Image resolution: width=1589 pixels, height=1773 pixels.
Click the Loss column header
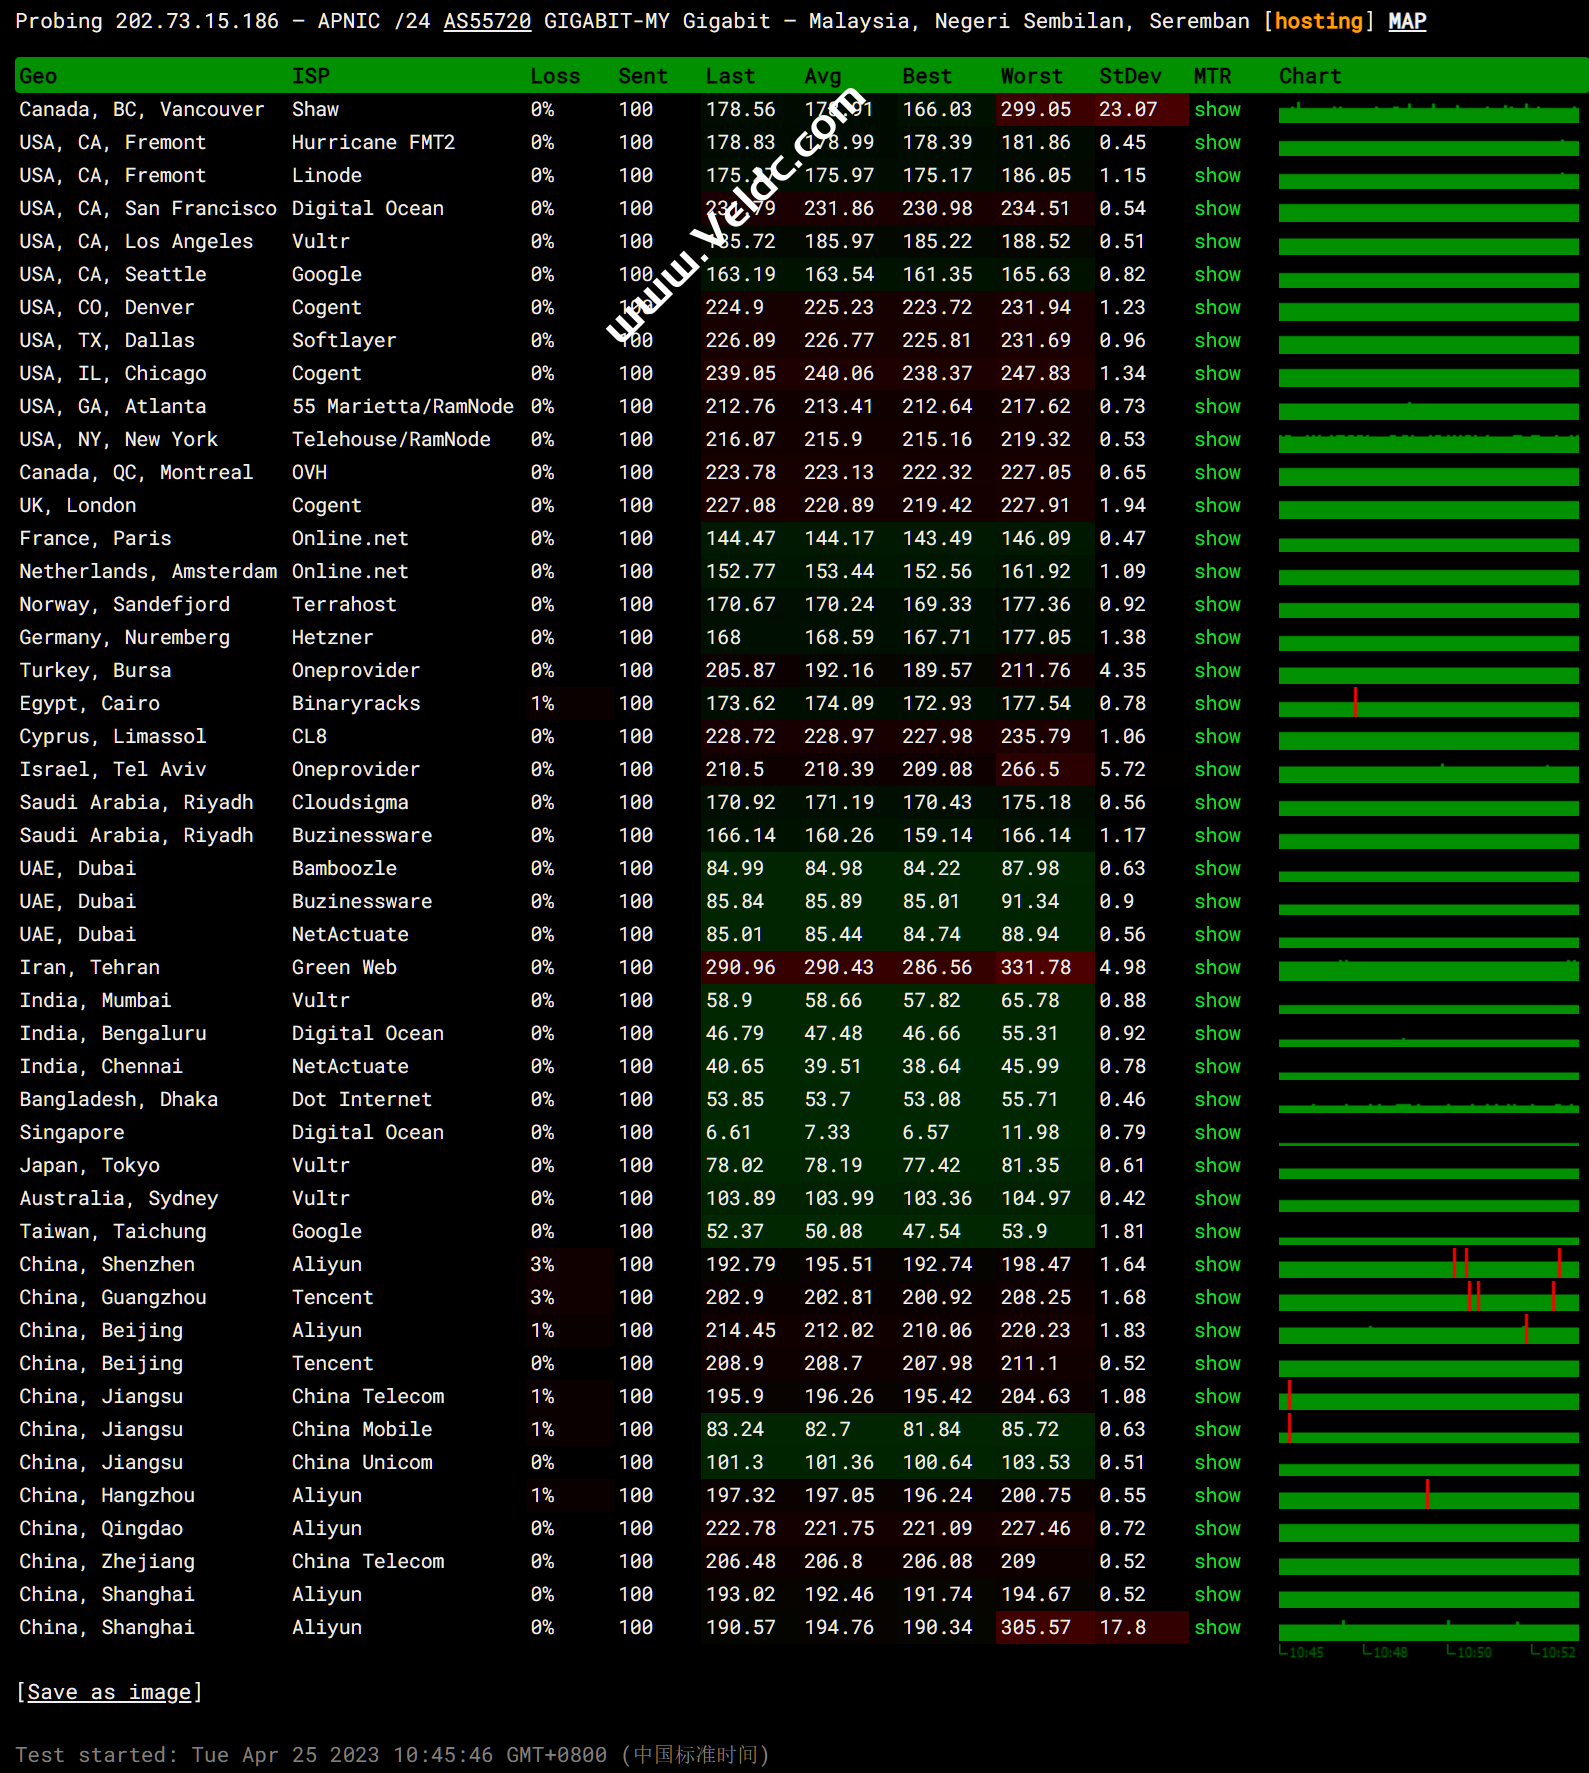pos(555,76)
